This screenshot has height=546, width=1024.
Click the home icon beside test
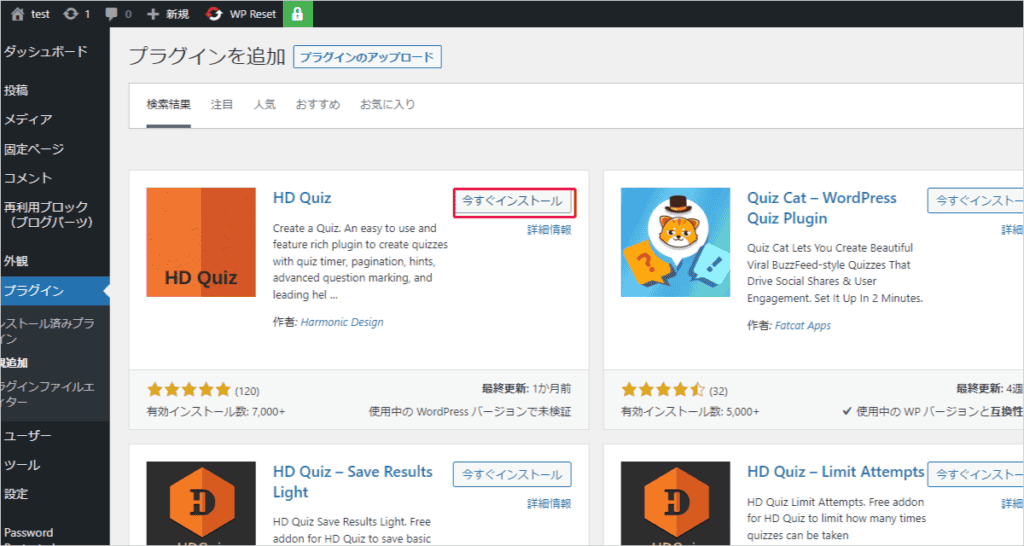click(x=17, y=14)
